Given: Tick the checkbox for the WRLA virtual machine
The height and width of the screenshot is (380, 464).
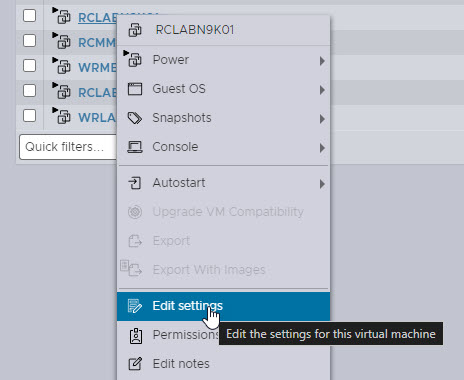Looking at the screenshot, I should coord(29,116).
